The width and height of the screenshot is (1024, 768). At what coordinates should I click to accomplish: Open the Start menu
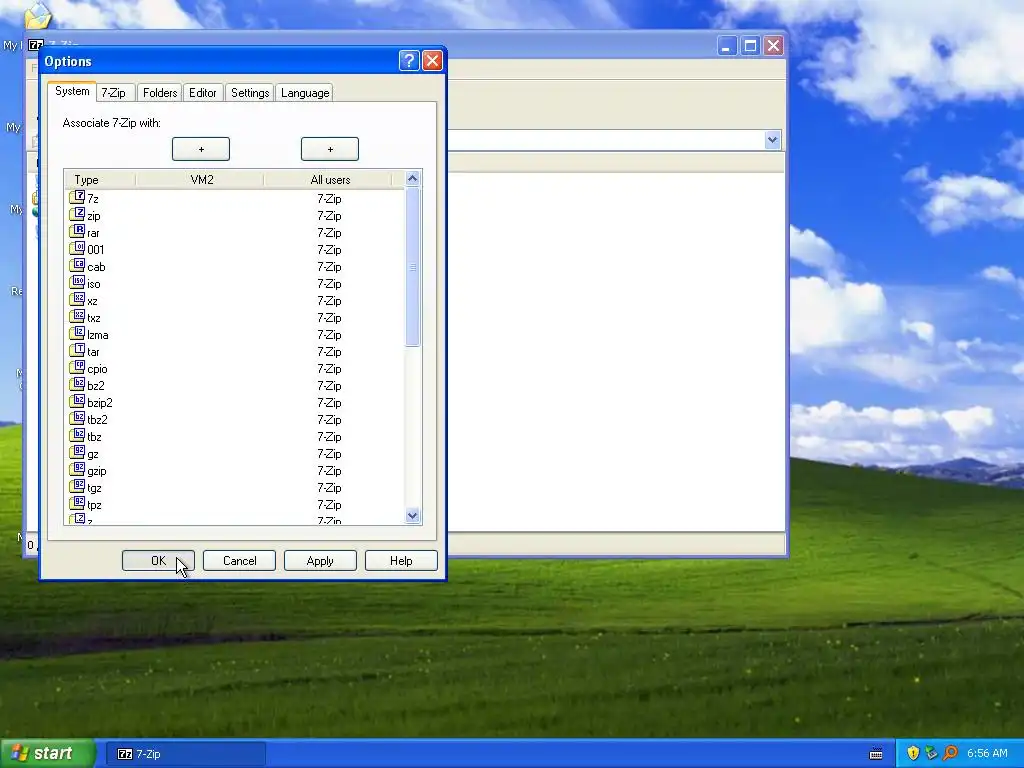(x=47, y=753)
